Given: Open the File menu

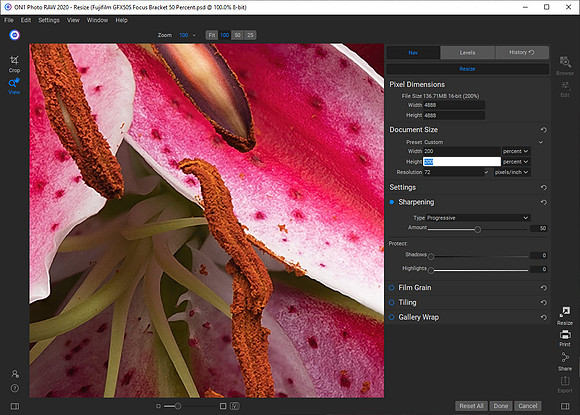Looking at the screenshot, I should pos(9,20).
